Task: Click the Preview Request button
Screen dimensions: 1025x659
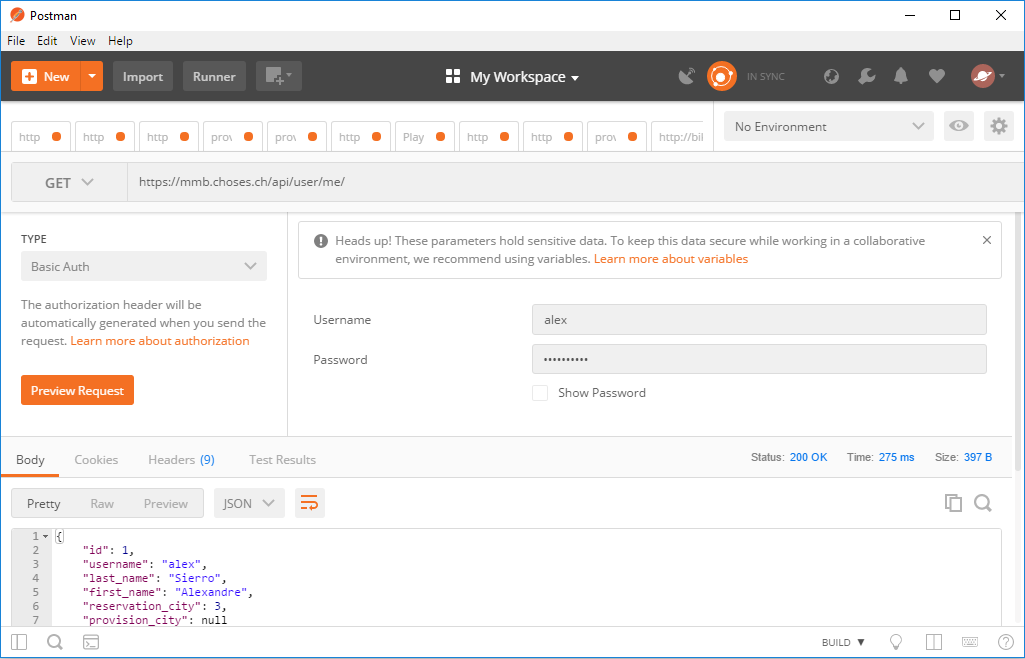Action: [x=77, y=390]
